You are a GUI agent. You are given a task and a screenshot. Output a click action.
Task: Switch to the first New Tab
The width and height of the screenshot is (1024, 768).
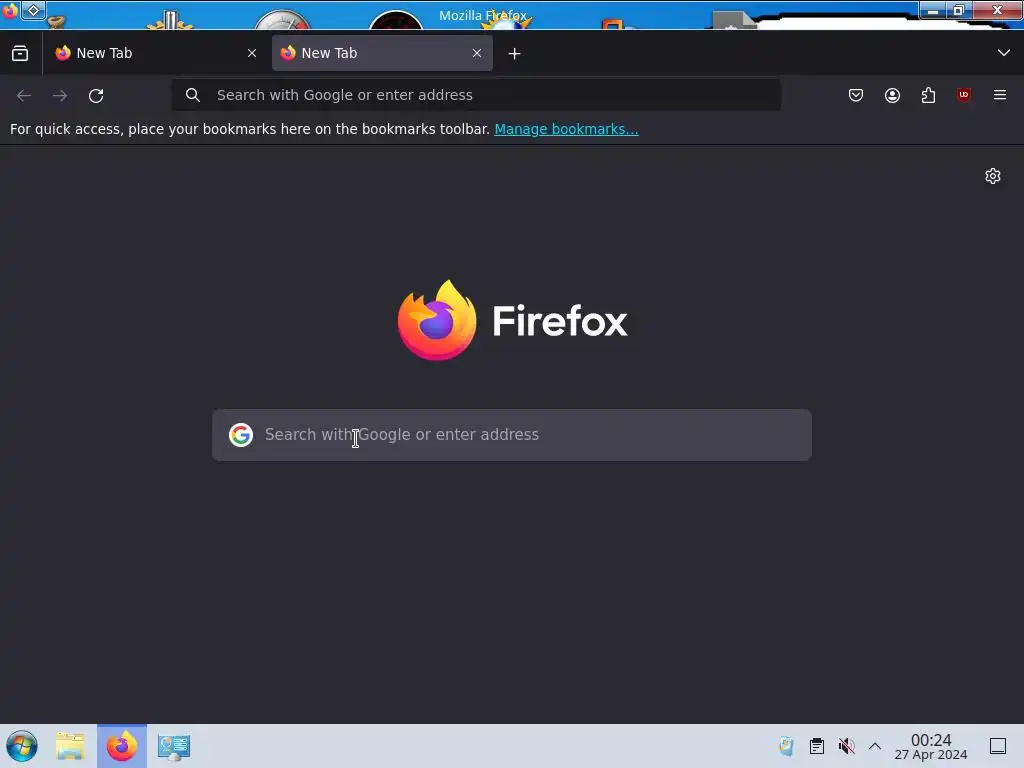coord(155,53)
